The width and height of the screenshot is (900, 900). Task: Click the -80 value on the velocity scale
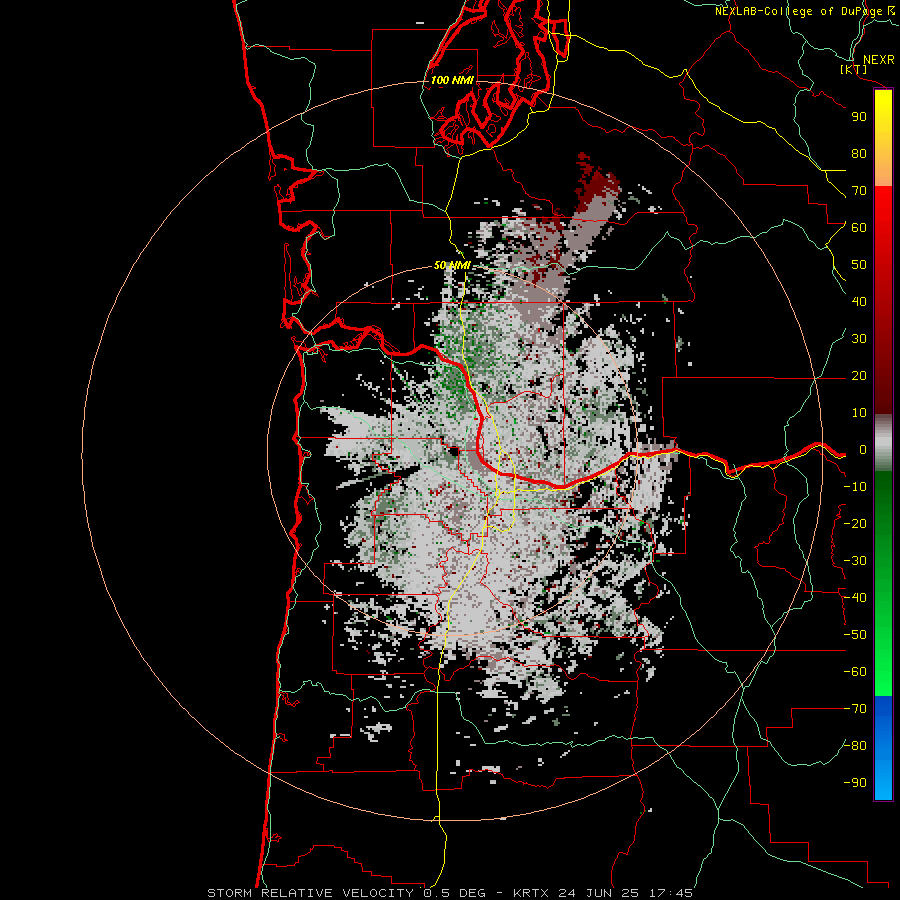(x=855, y=746)
